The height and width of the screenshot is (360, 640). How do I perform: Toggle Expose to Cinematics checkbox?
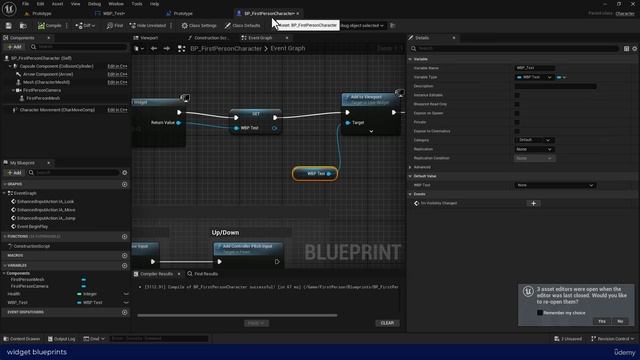517,131
